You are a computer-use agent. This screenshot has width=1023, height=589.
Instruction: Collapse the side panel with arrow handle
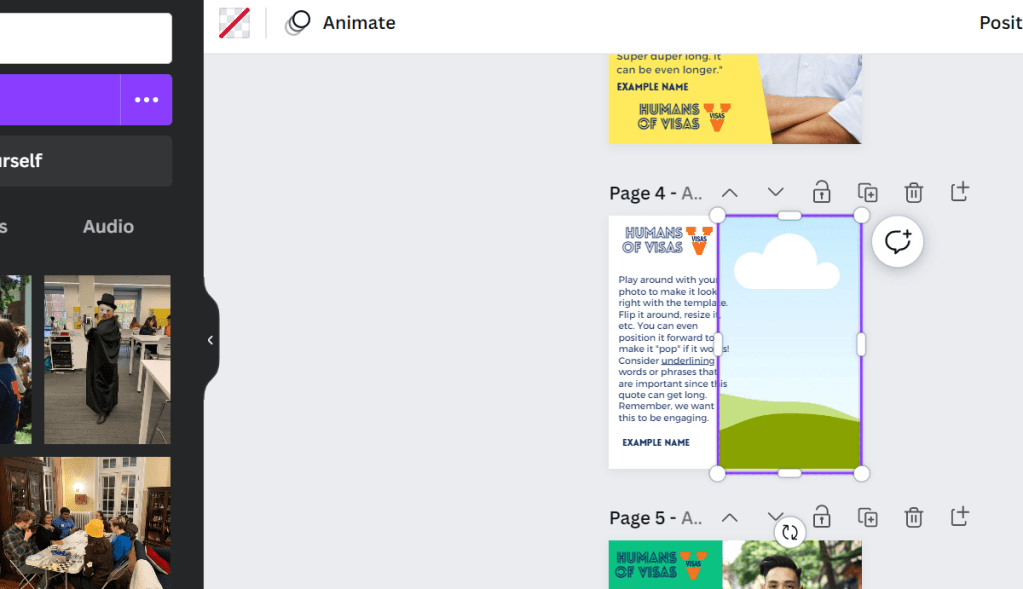coord(210,340)
